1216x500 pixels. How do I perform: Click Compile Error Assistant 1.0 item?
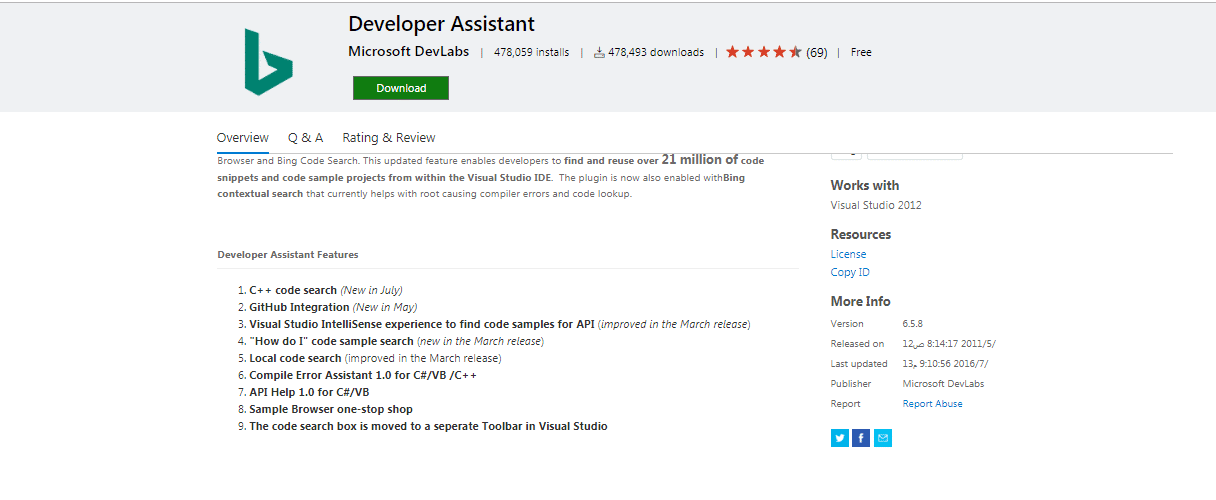click(363, 375)
